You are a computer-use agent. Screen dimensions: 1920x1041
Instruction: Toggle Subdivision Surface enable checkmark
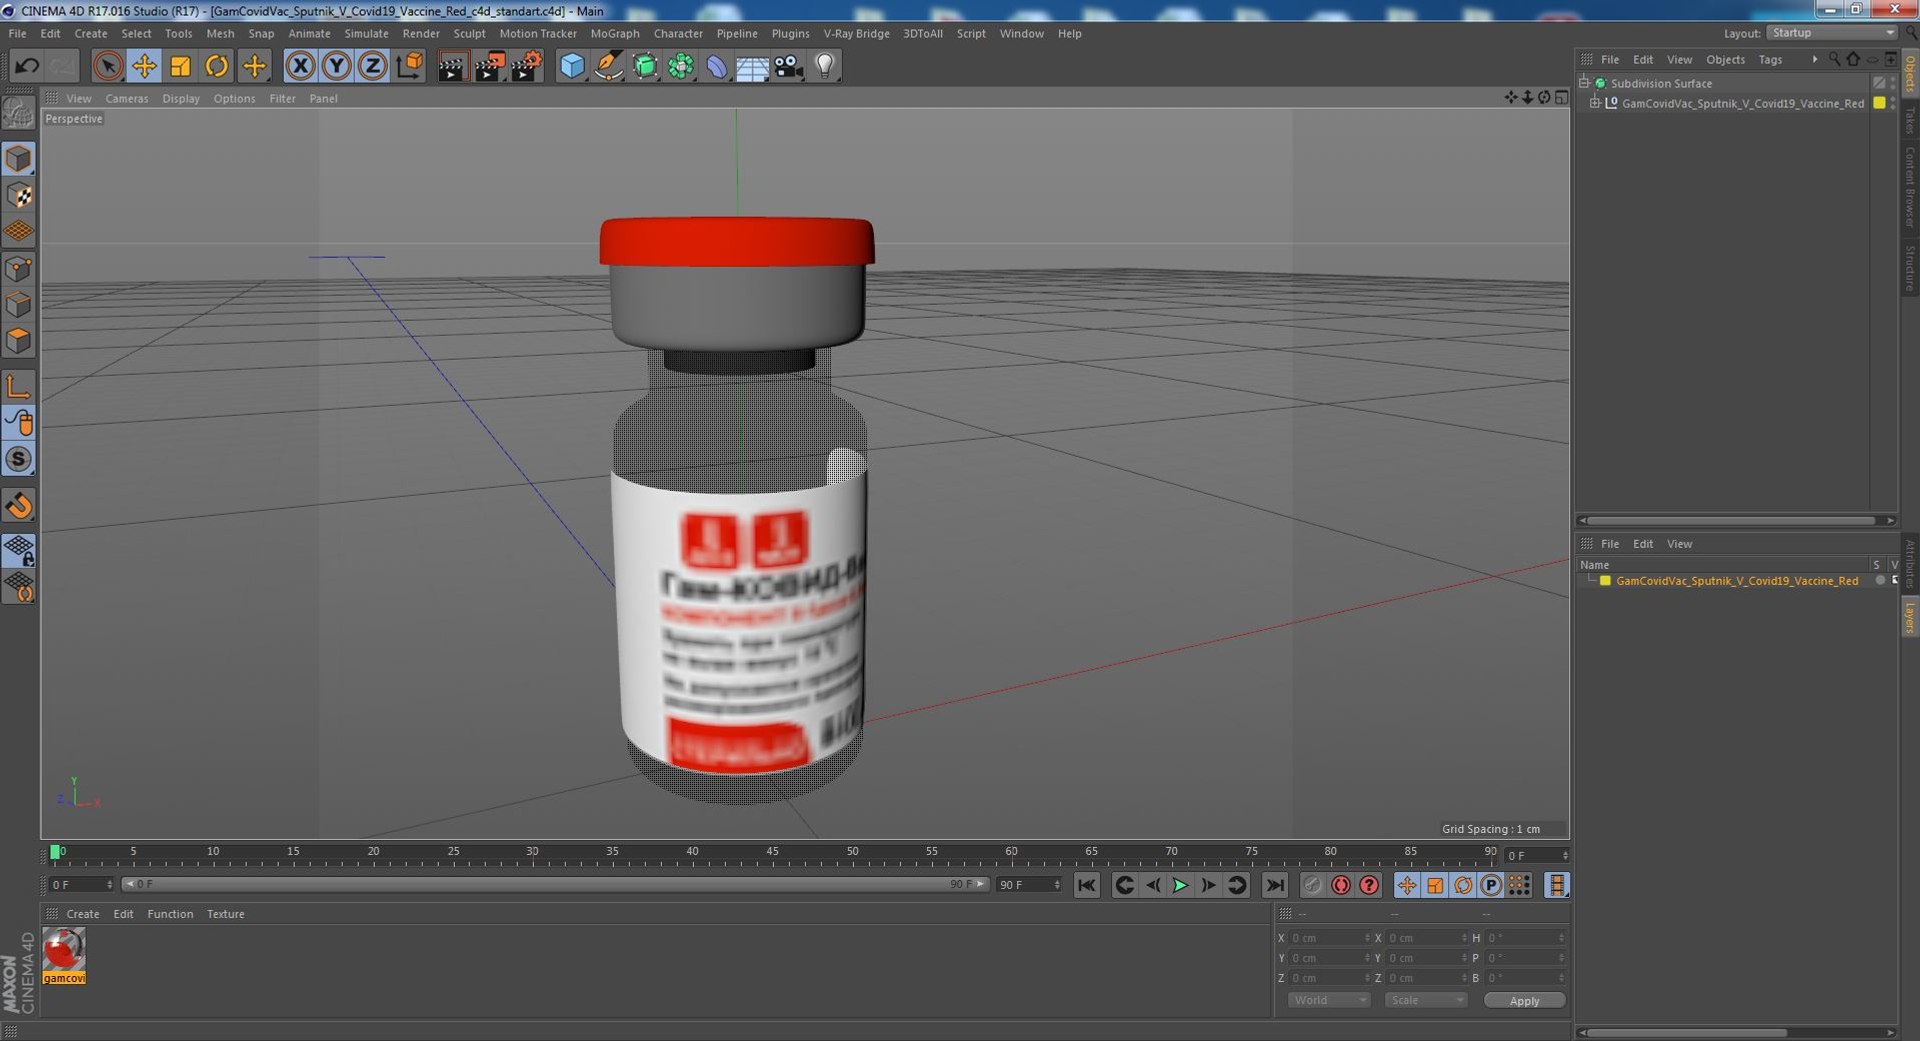click(x=1879, y=83)
